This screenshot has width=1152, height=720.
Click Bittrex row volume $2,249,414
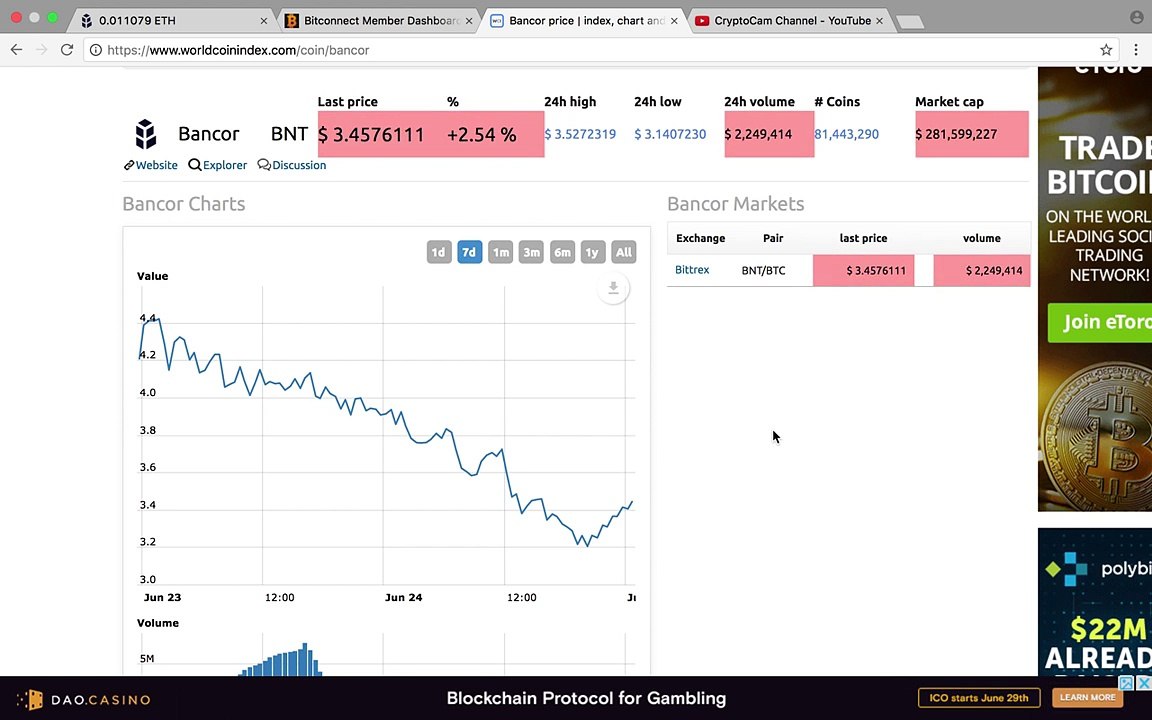994,270
